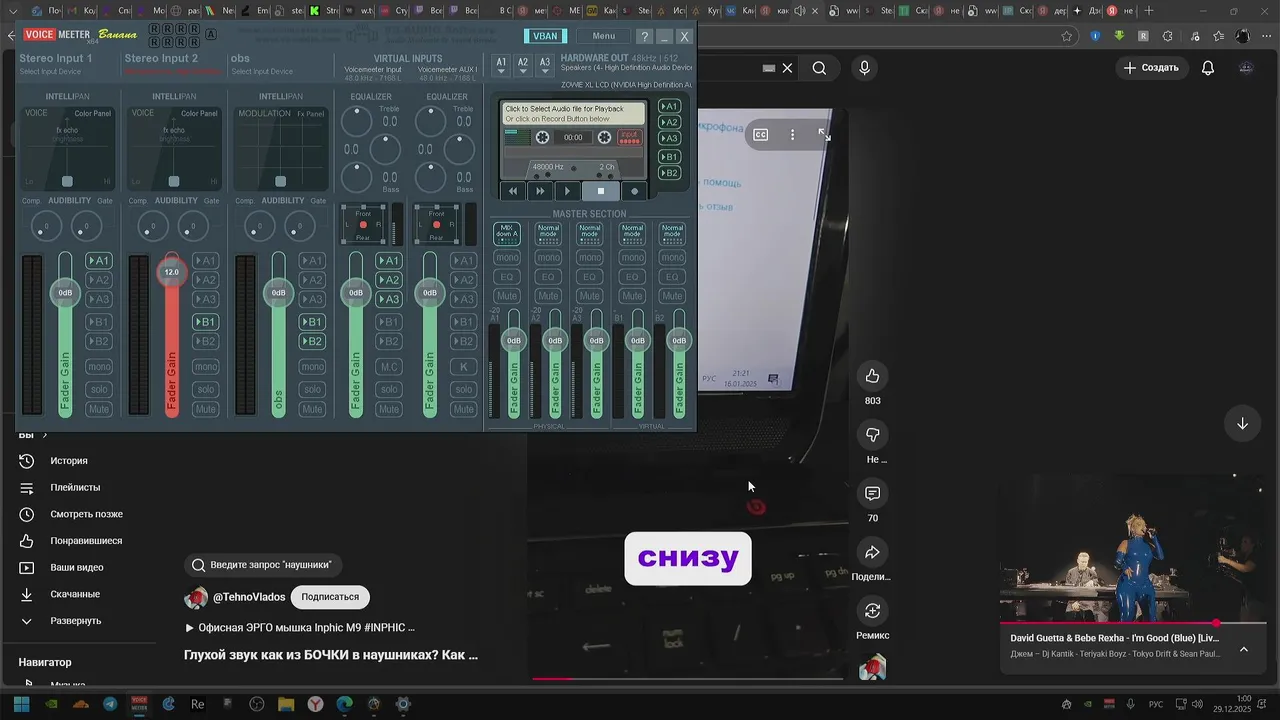
Task: Enter fullscreen on the short video
Action: [824, 134]
